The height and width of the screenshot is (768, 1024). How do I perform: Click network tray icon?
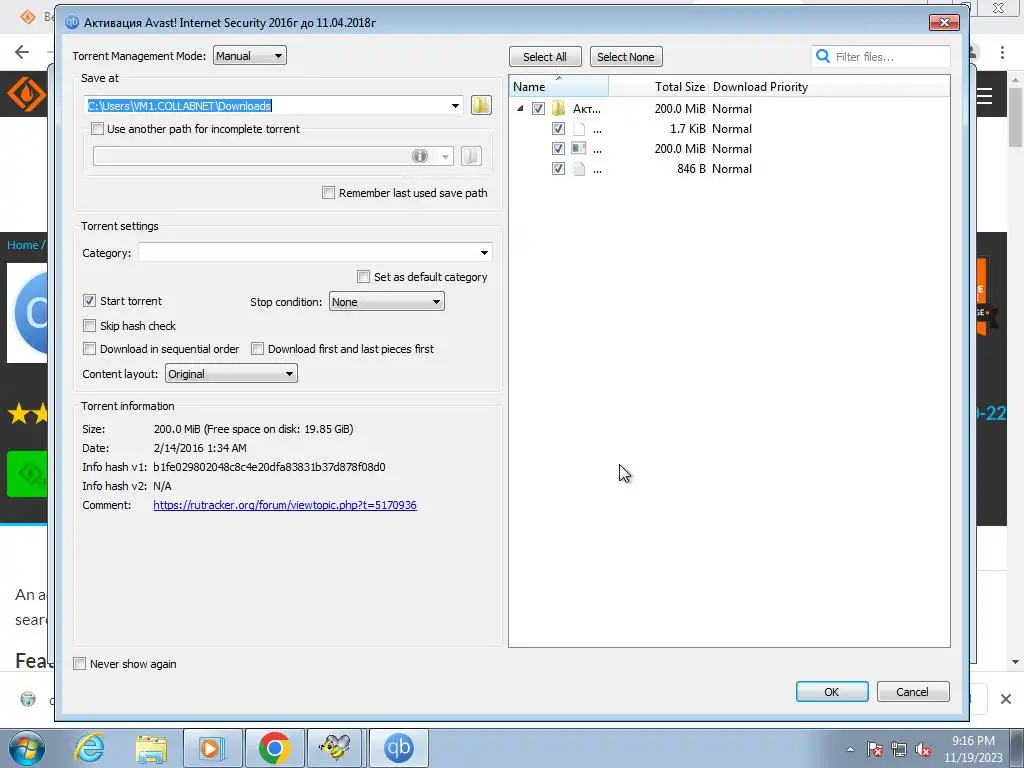pyautogui.click(x=899, y=749)
